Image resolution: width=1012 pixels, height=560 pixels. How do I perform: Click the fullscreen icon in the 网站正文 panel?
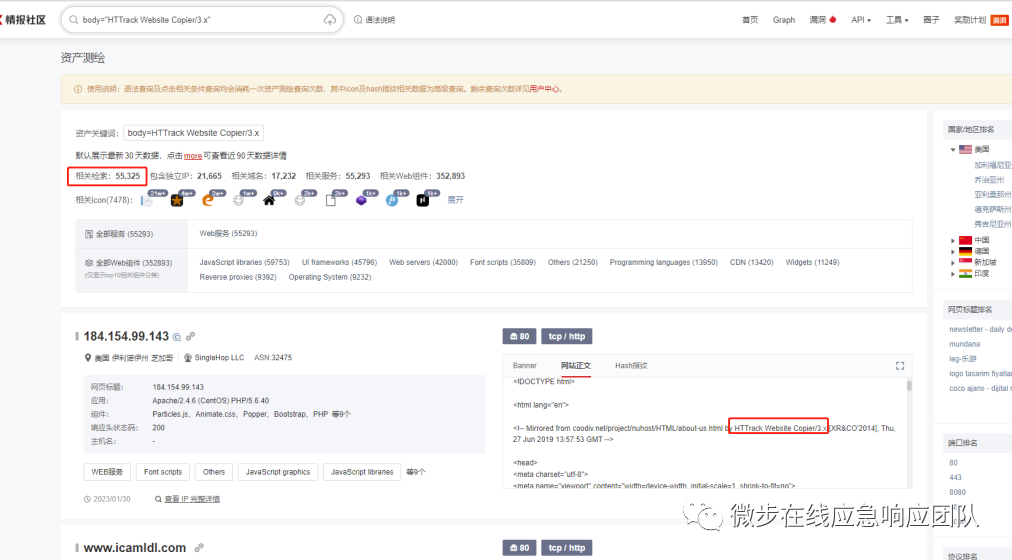click(x=900, y=366)
